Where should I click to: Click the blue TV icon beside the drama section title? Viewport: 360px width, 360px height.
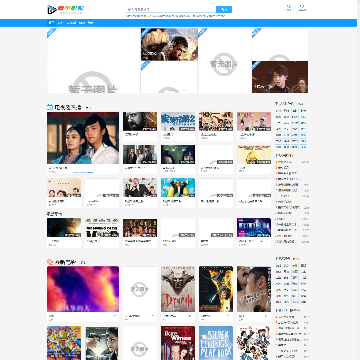[x=50, y=107]
